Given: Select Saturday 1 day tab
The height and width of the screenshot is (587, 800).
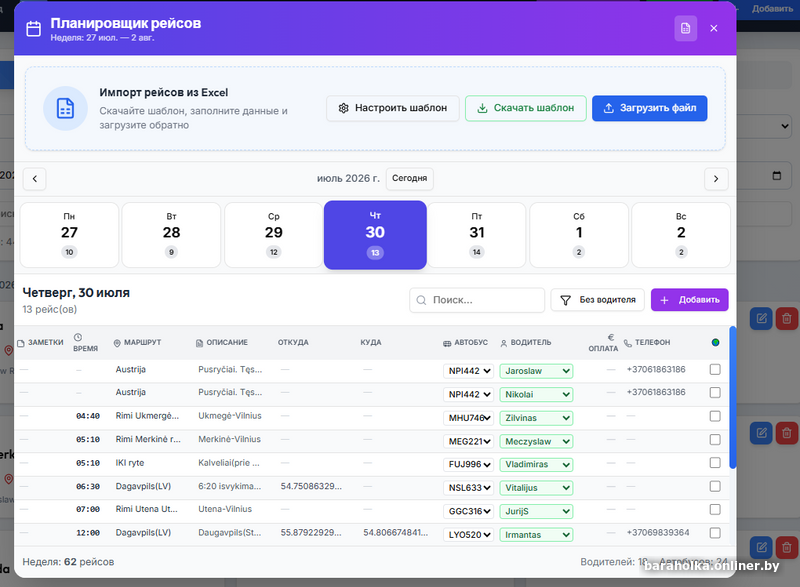Looking at the screenshot, I should (579, 235).
